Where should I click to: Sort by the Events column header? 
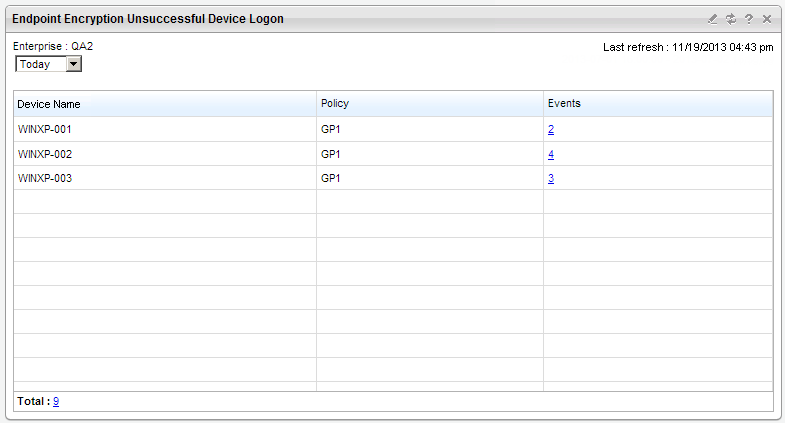tap(563, 104)
